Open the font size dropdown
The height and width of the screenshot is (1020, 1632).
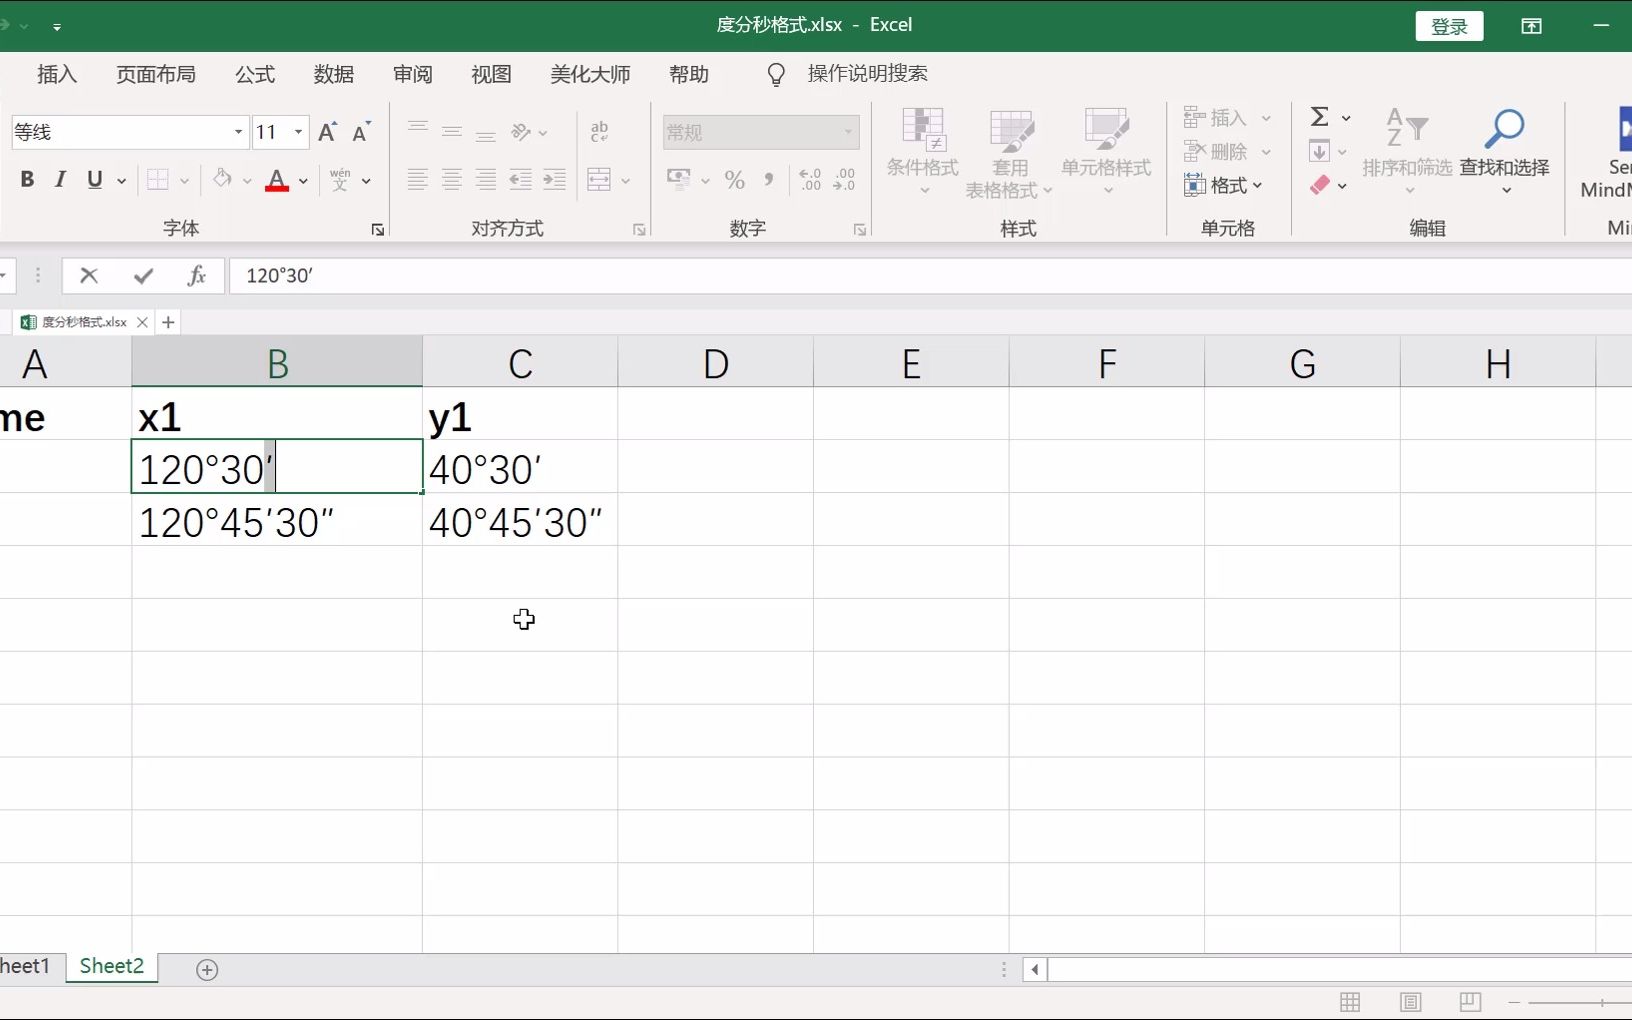pos(298,131)
